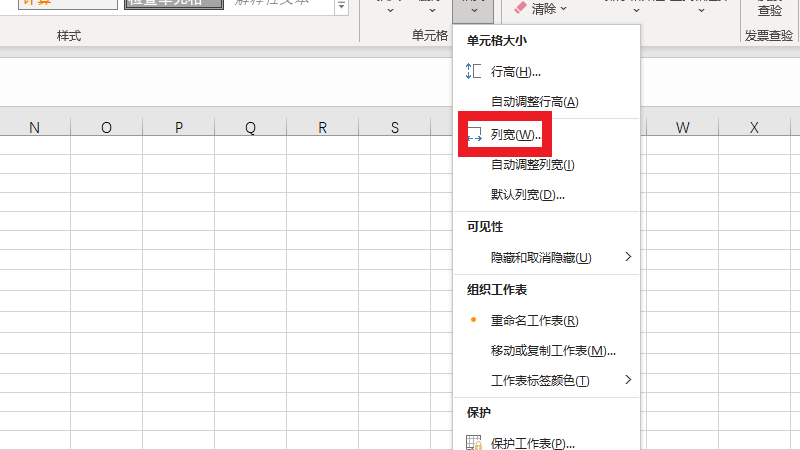Expand the cell styles gallery arrow
This screenshot has width=800, height=450.
tap(342, 8)
